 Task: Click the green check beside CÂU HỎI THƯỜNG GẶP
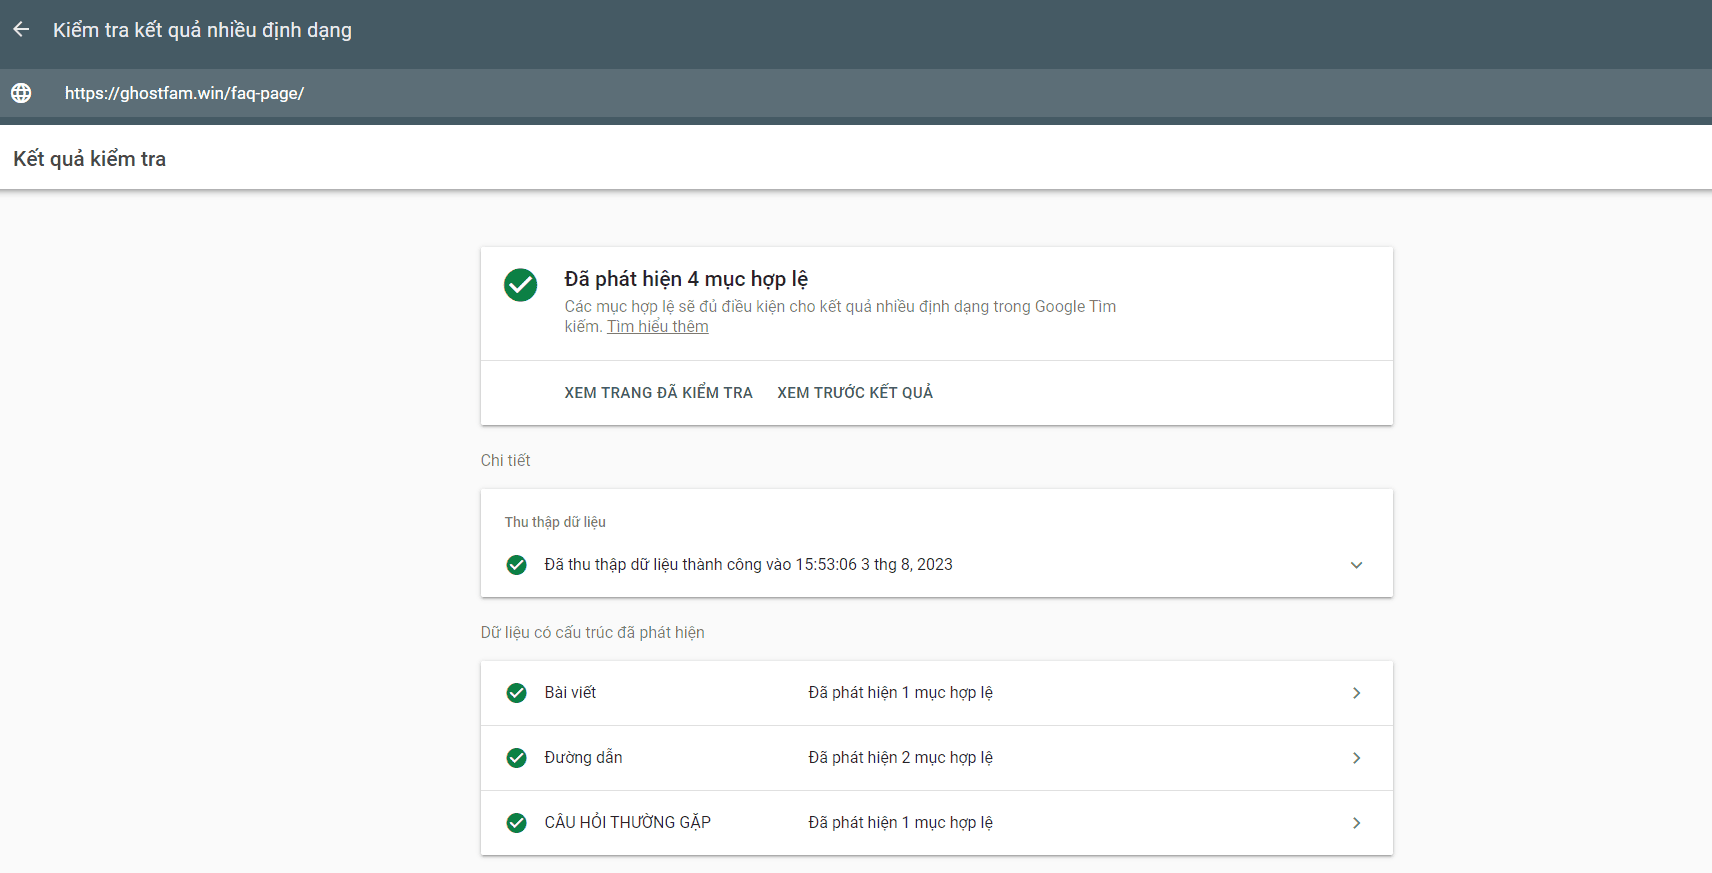516,823
